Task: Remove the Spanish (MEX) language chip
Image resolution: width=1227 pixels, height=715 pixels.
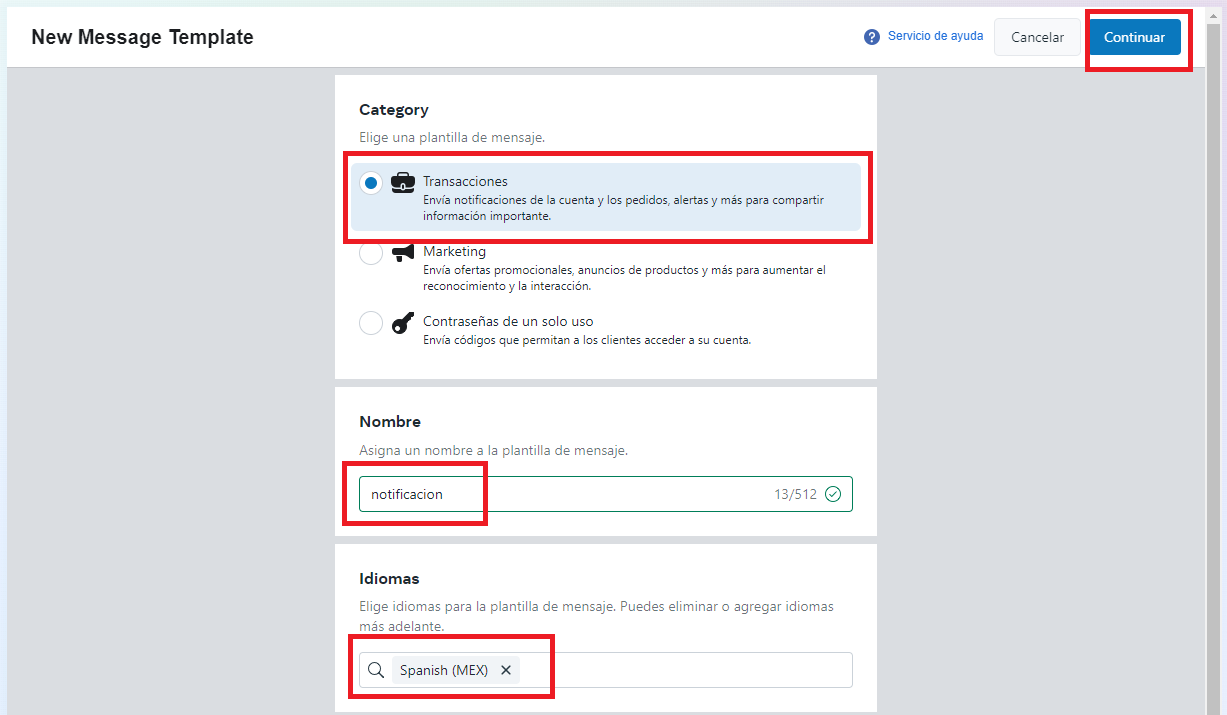Action: pyautogui.click(x=506, y=670)
